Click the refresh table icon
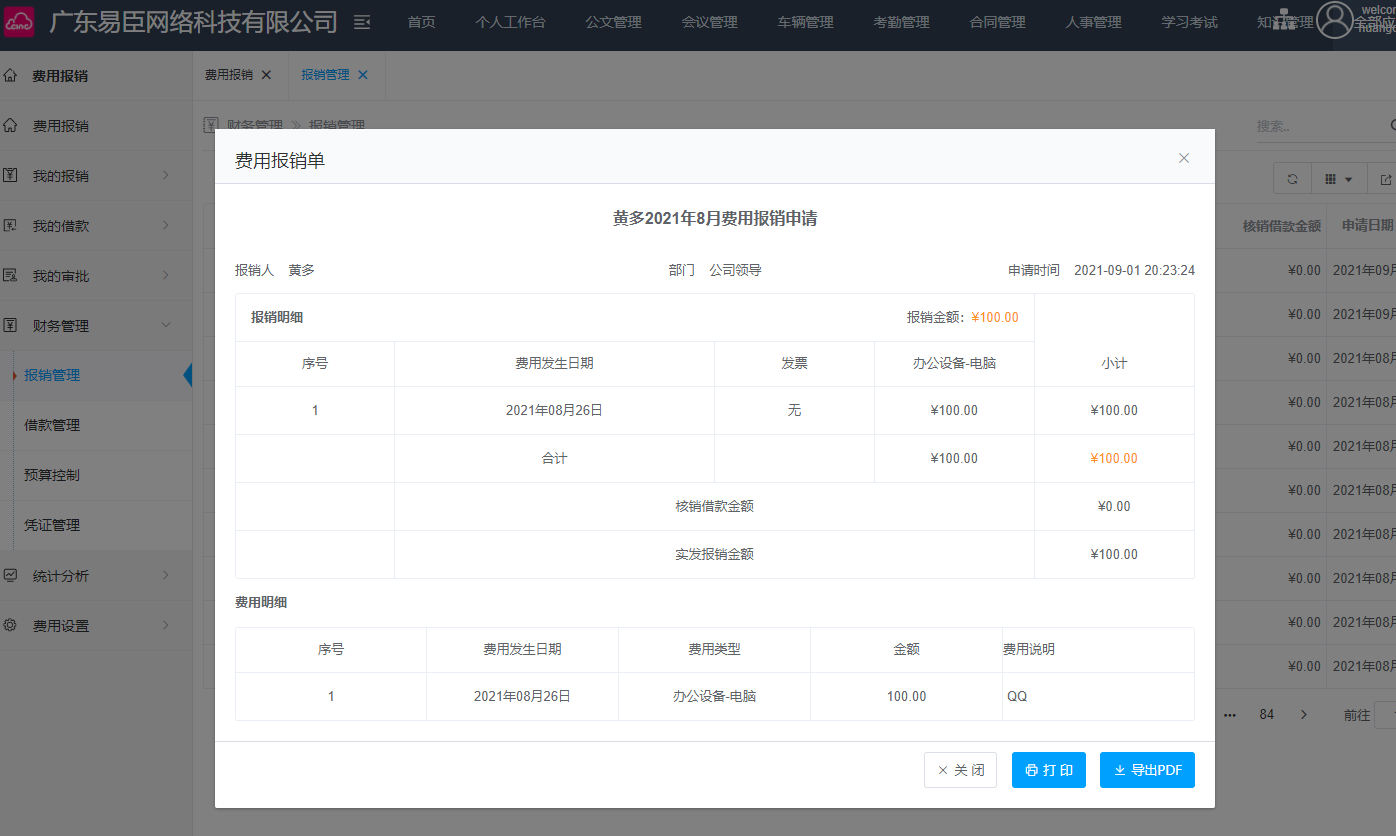The width and height of the screenshot is (1396, 836). tap(1292, 179)
